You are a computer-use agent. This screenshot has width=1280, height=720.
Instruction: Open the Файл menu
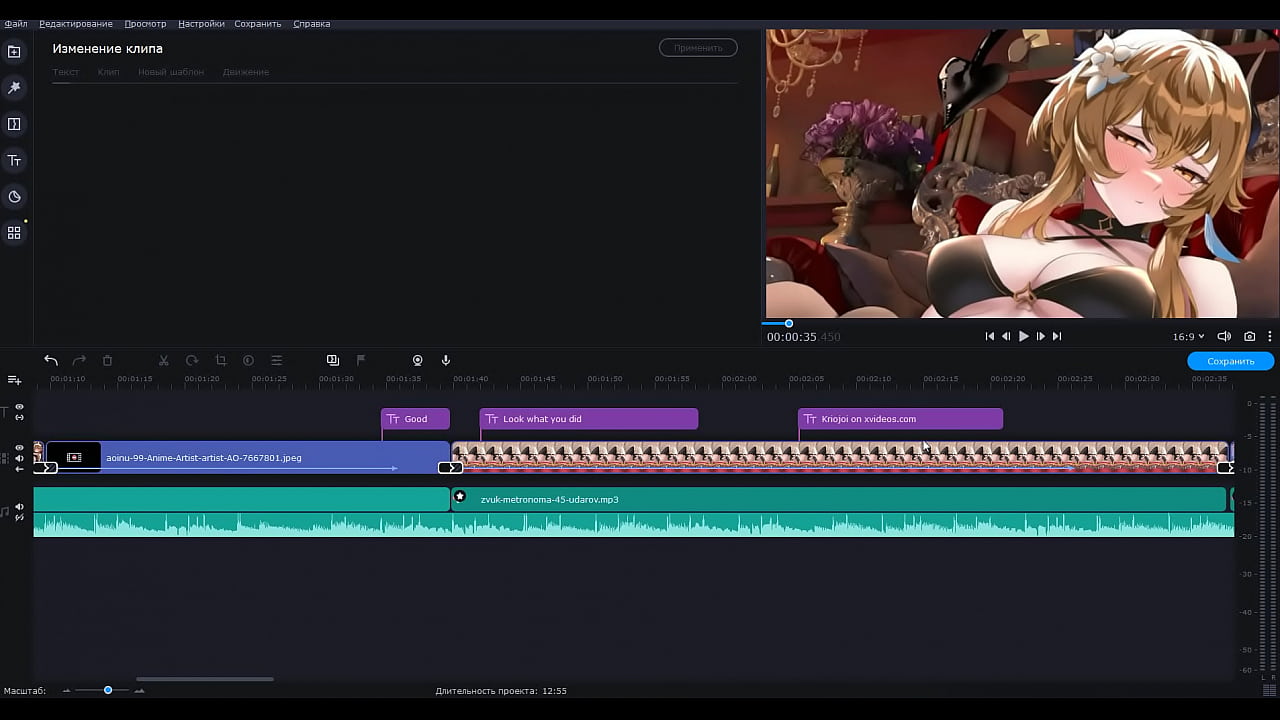pyautogui.click(x=16, y=24)
